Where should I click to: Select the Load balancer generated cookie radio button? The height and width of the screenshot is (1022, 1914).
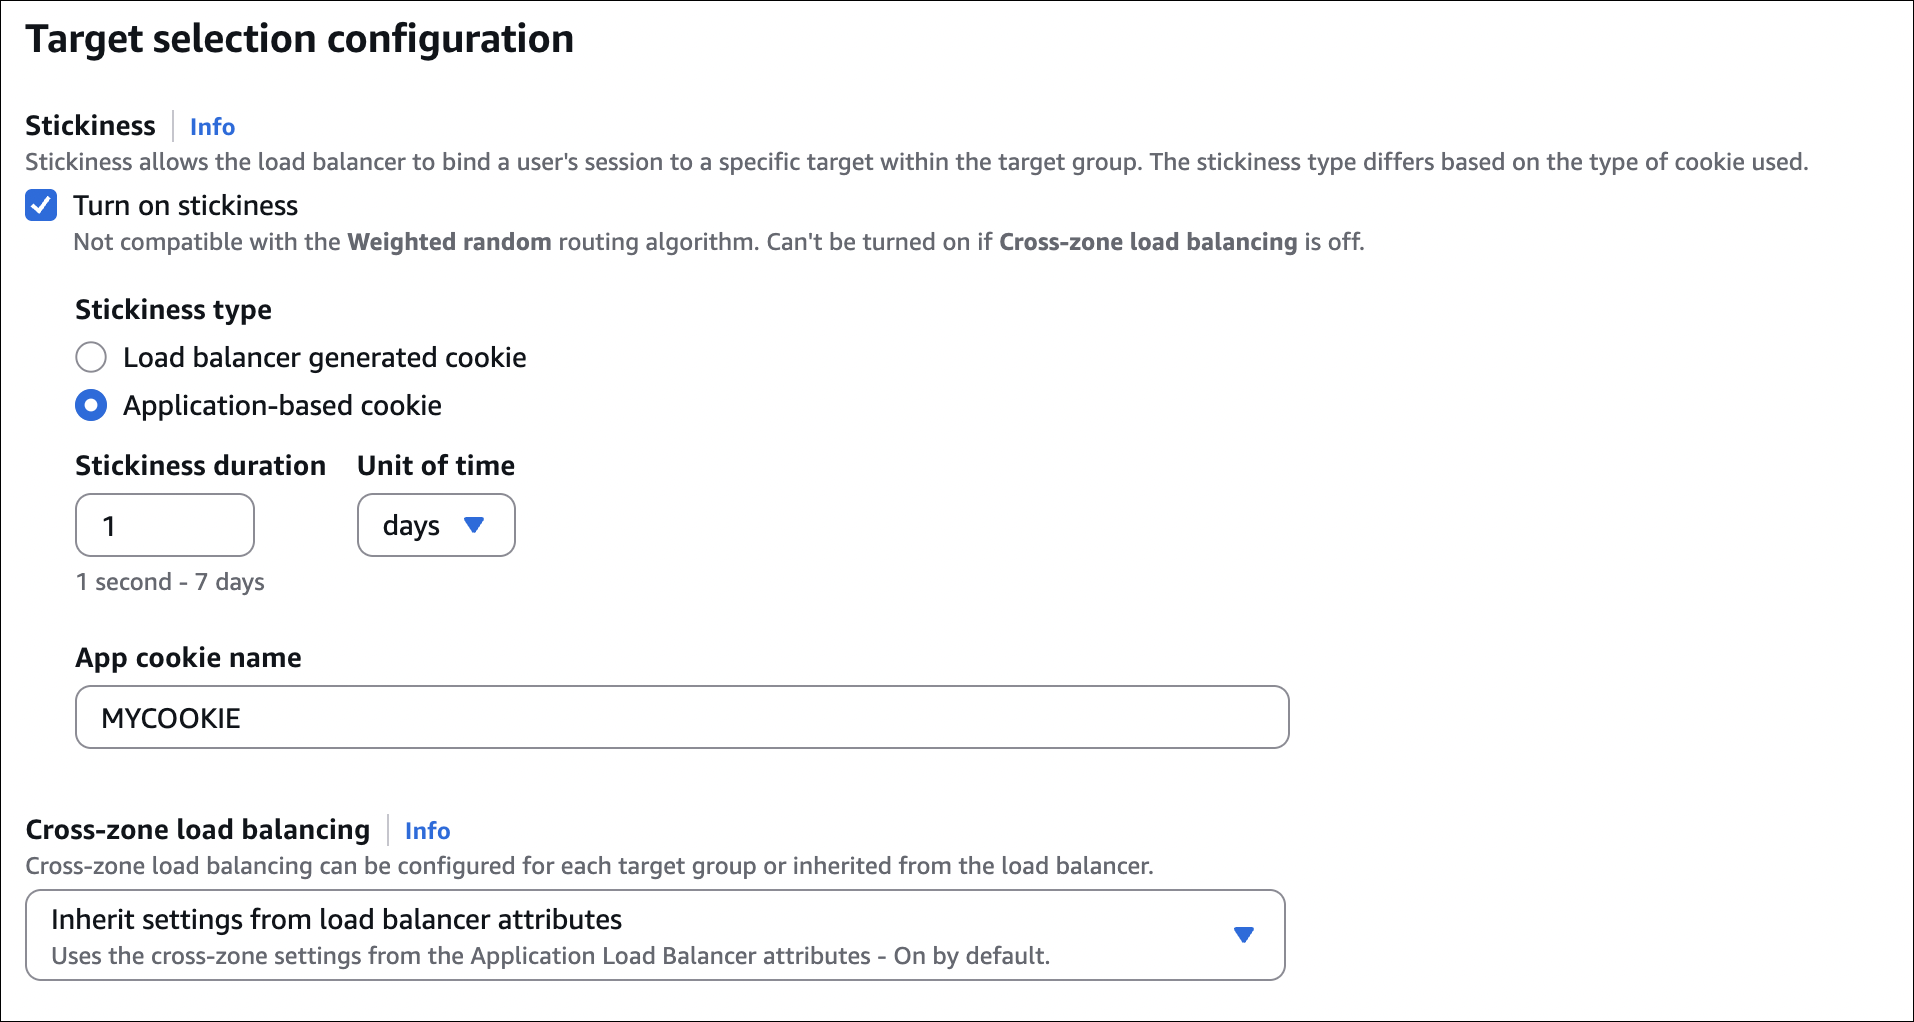[91, 357]
